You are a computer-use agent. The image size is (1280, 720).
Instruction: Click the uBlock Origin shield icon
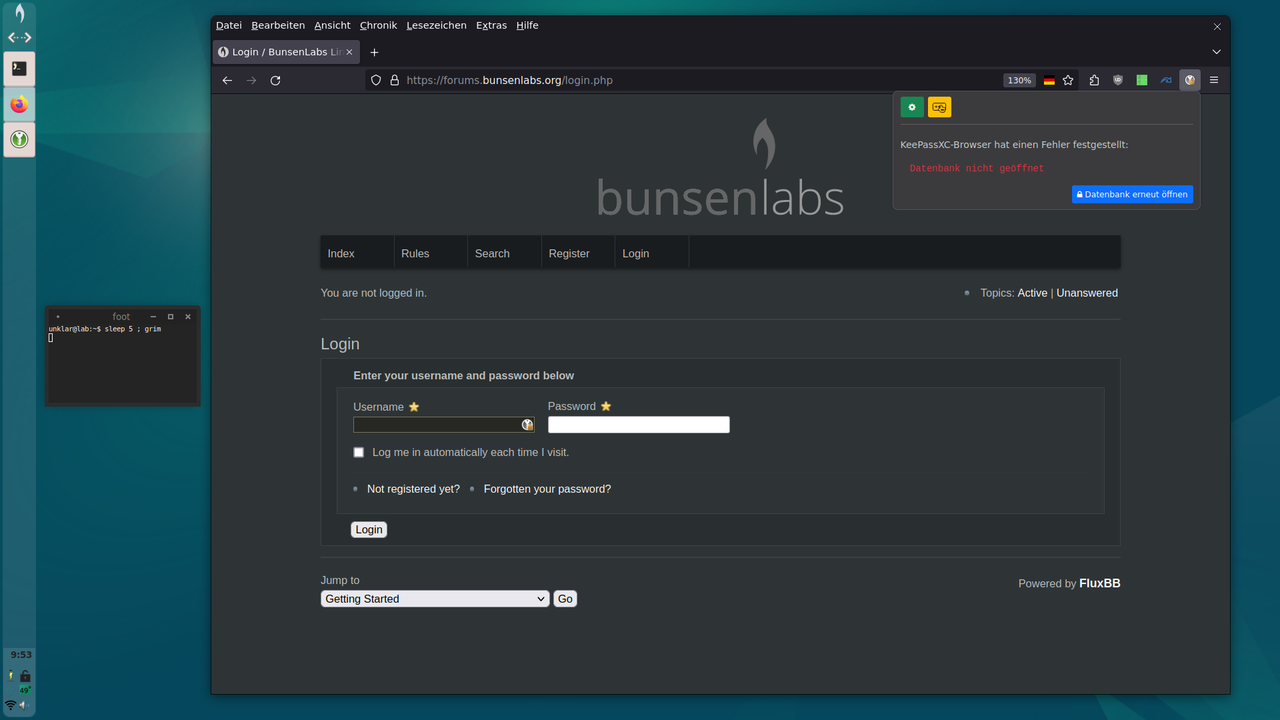[1118, 80]
